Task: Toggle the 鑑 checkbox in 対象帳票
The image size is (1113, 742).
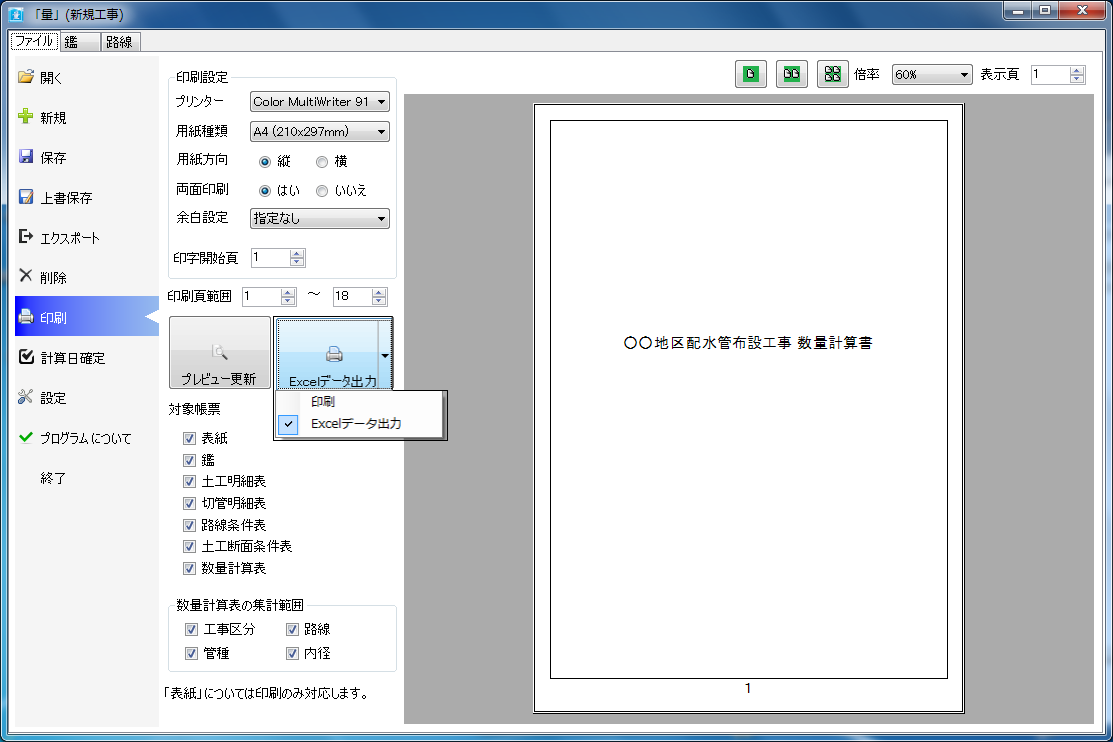Action: 189,460
